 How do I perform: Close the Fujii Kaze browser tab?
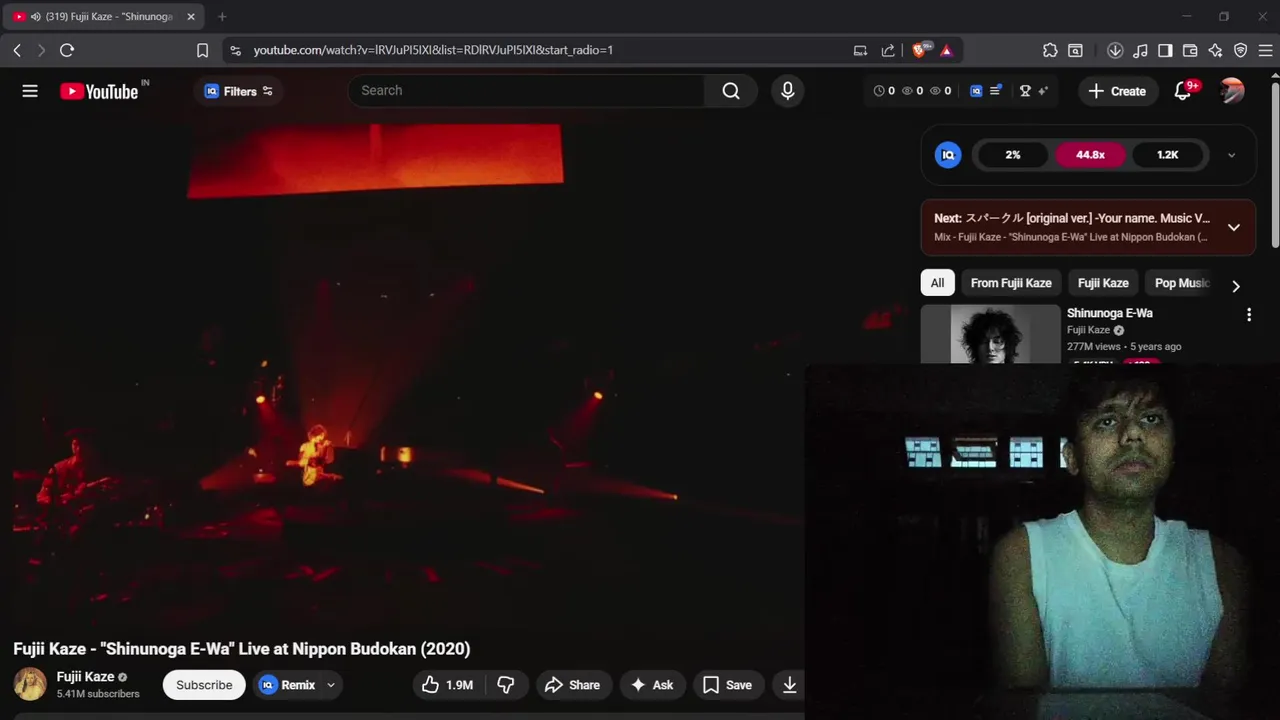click(191, 17)
